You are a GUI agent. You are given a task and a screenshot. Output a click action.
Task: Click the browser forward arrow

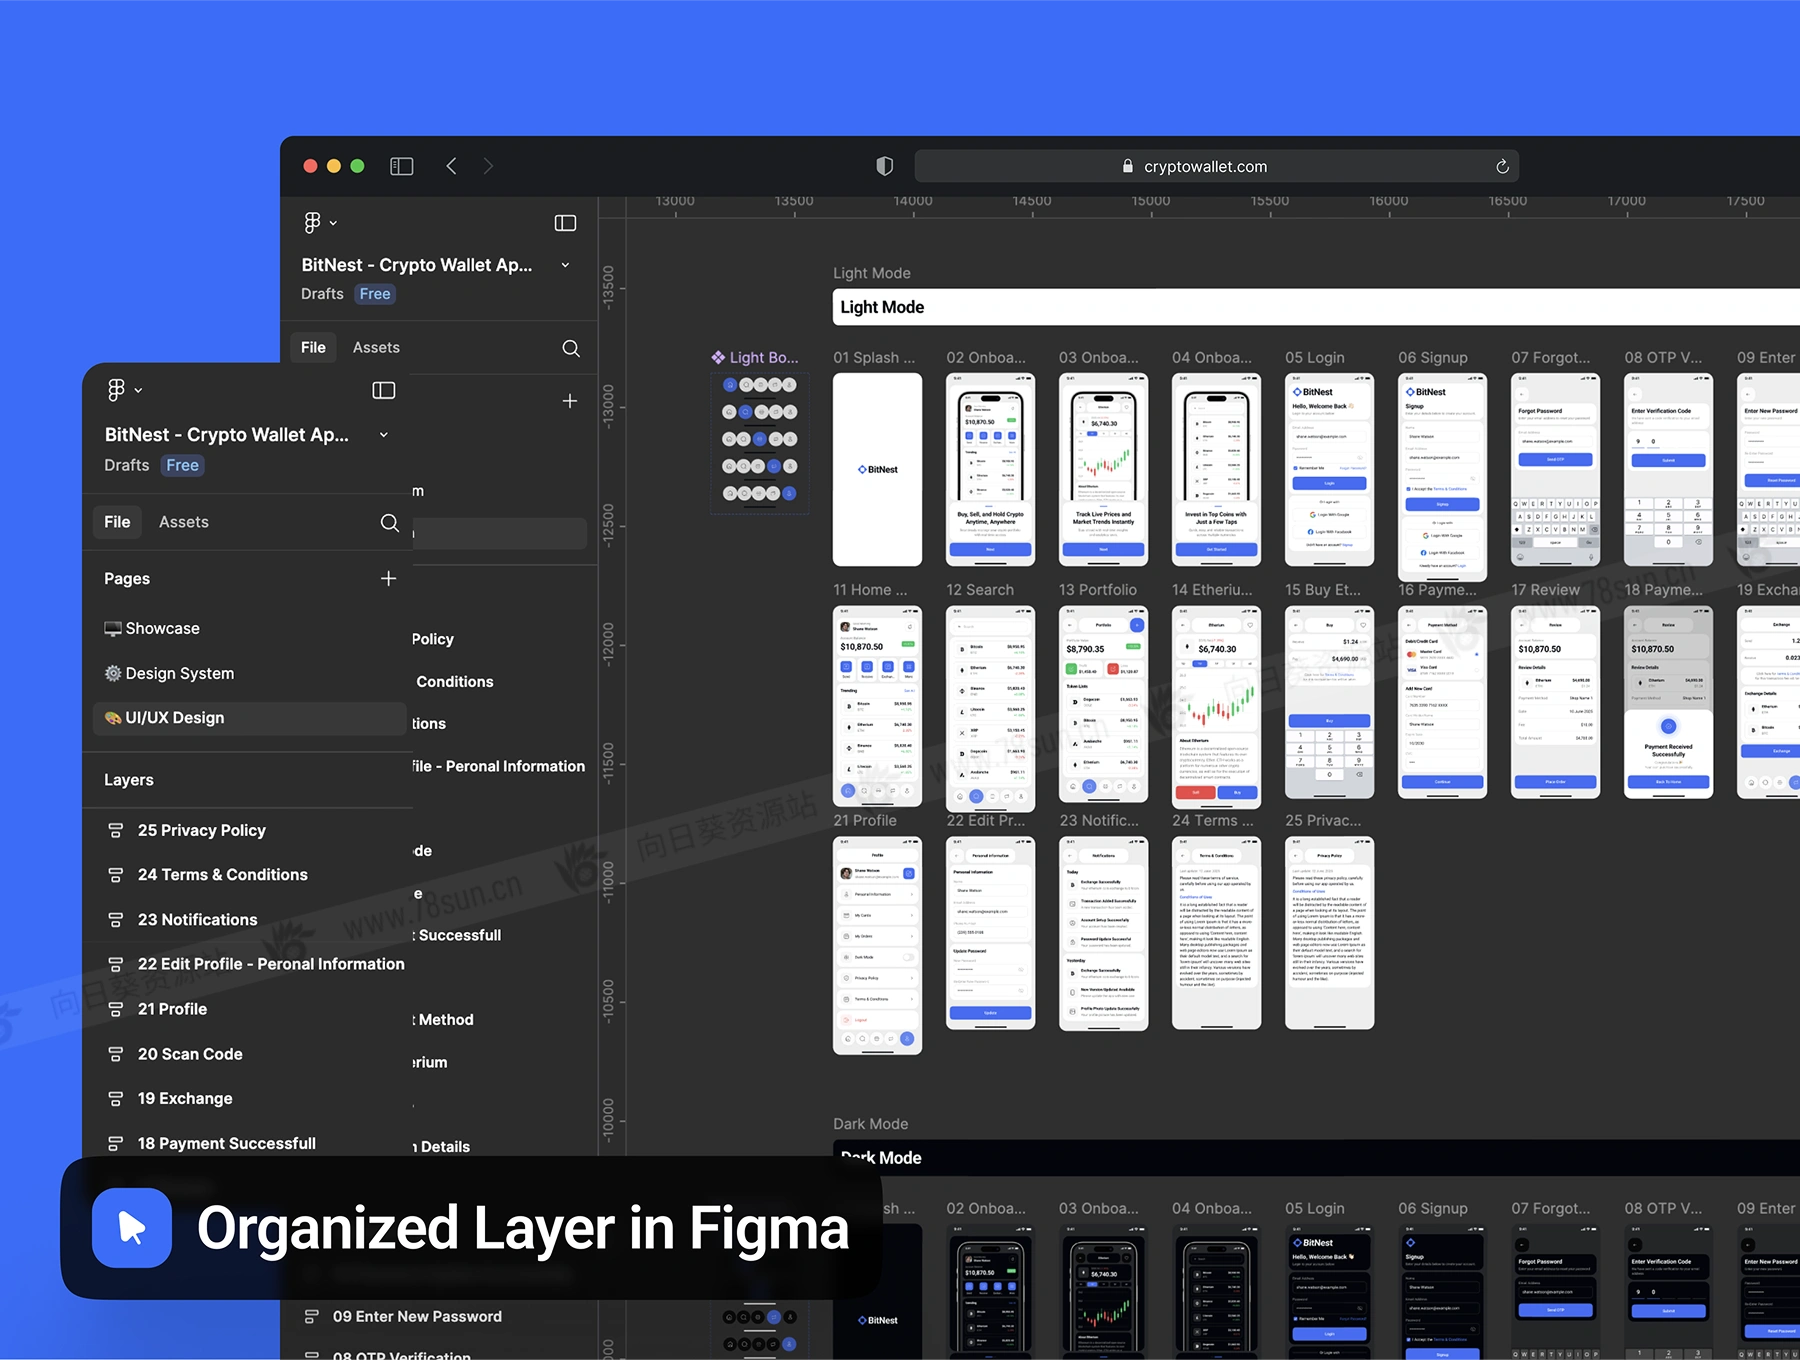click(x=488, y=166)
